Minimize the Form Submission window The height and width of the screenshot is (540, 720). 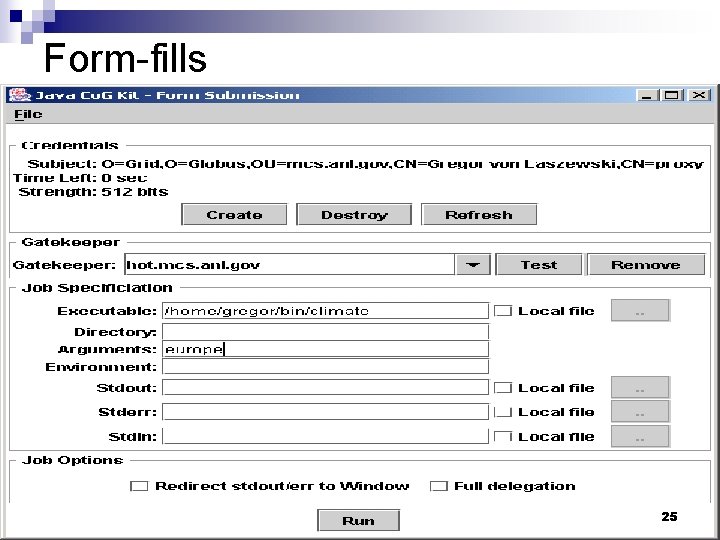[x=647, y=95]
